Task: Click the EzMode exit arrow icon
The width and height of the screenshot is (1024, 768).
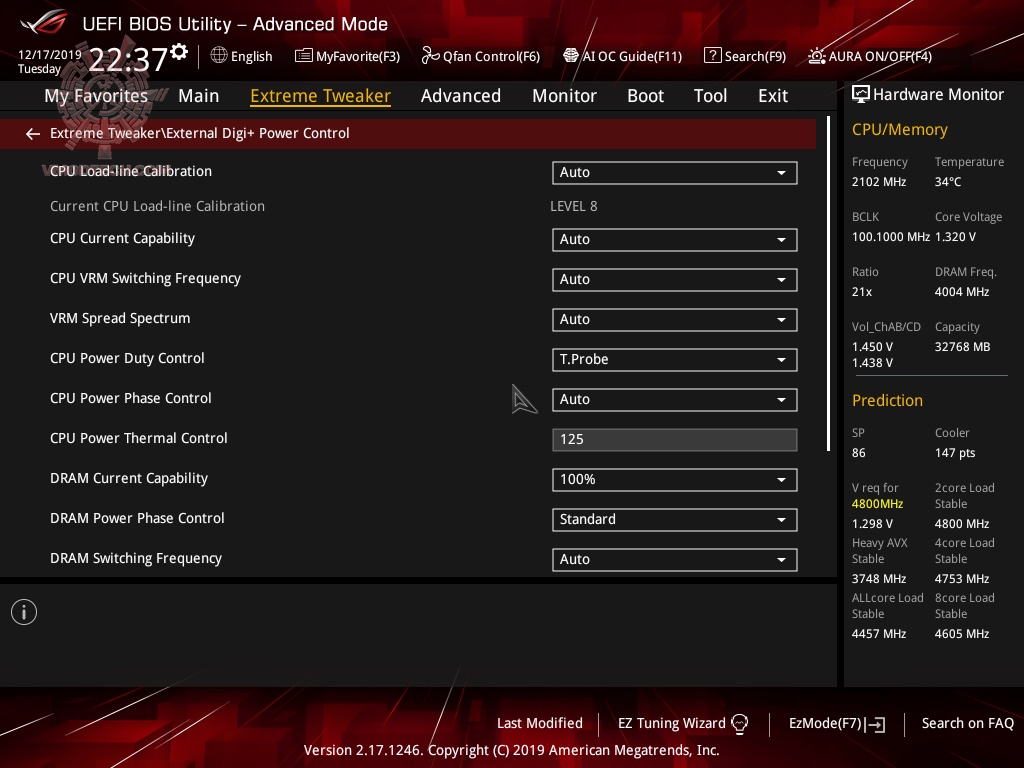Action: click(x=875, y=724)
